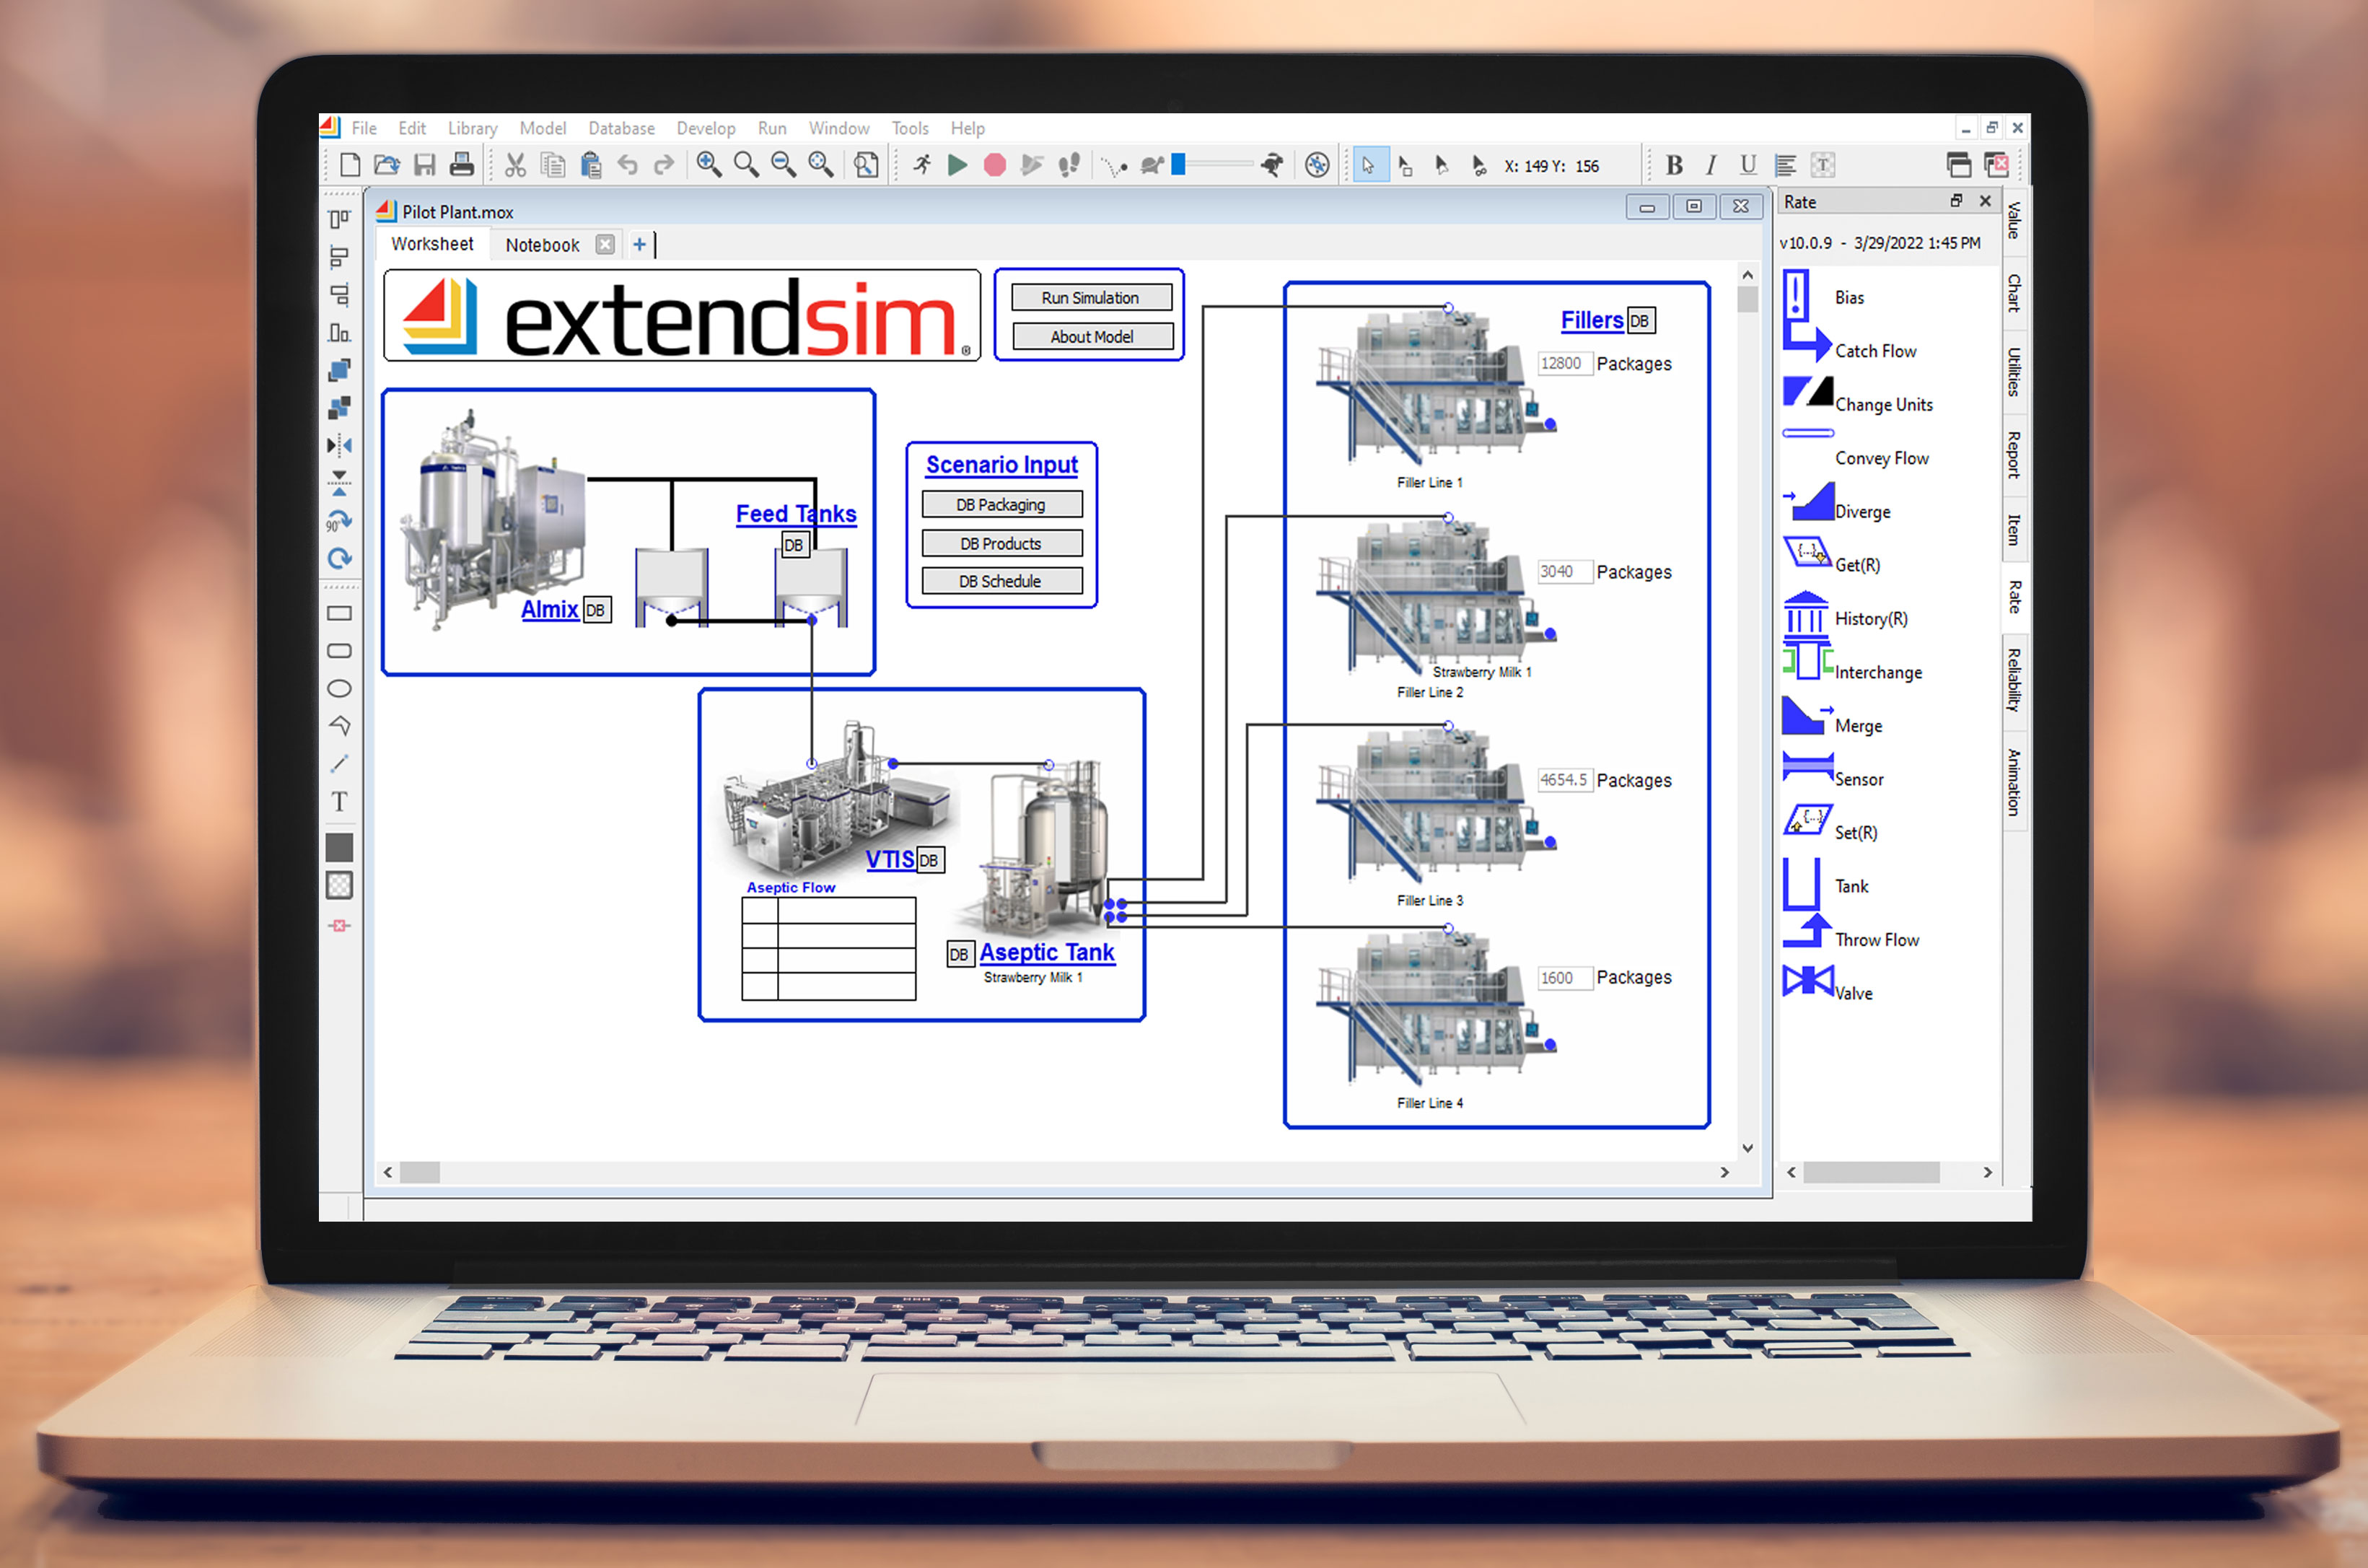Screen dimensions: 2368x1568
Task: Open the Aseptic Tank link
Action: pos(1046,952)
